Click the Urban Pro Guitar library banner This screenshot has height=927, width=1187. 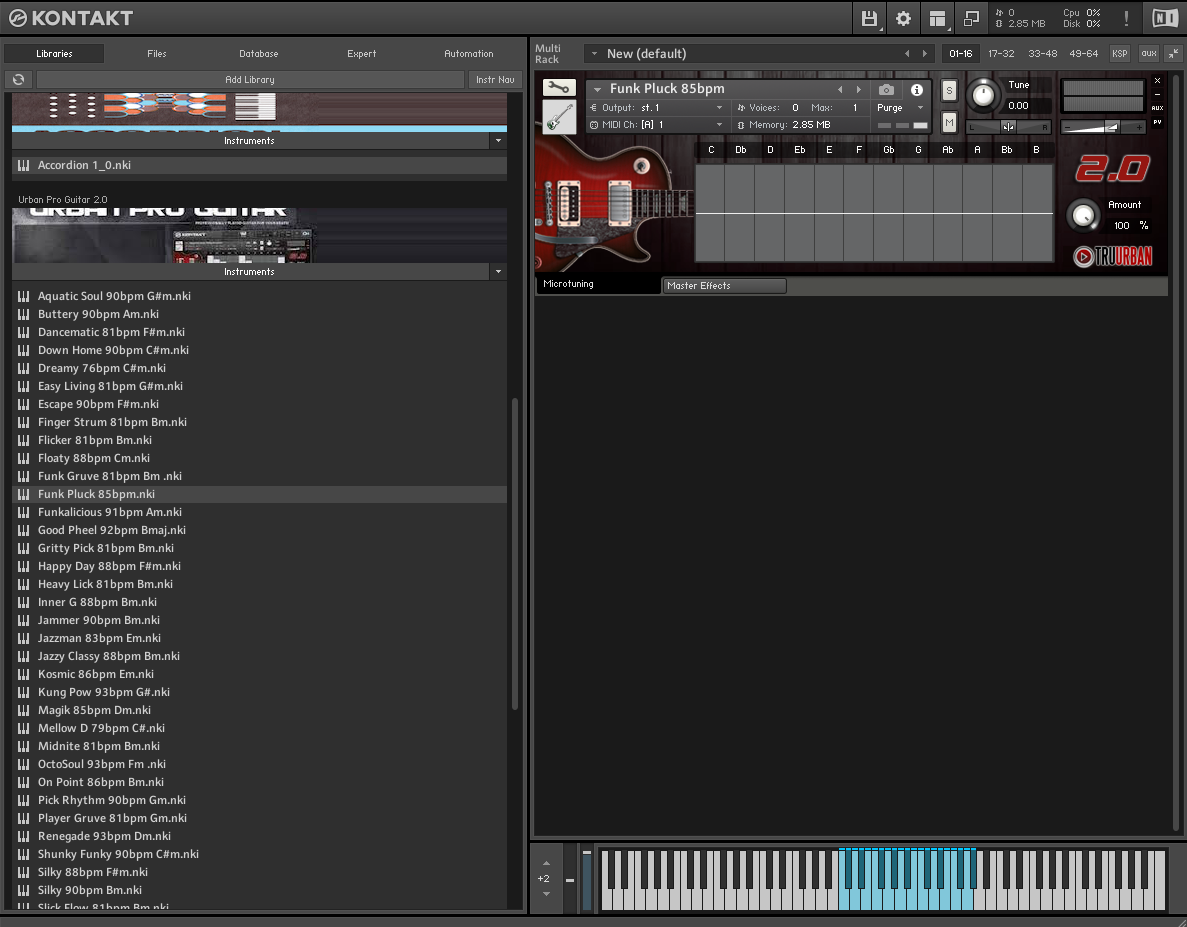coord(260,235)
